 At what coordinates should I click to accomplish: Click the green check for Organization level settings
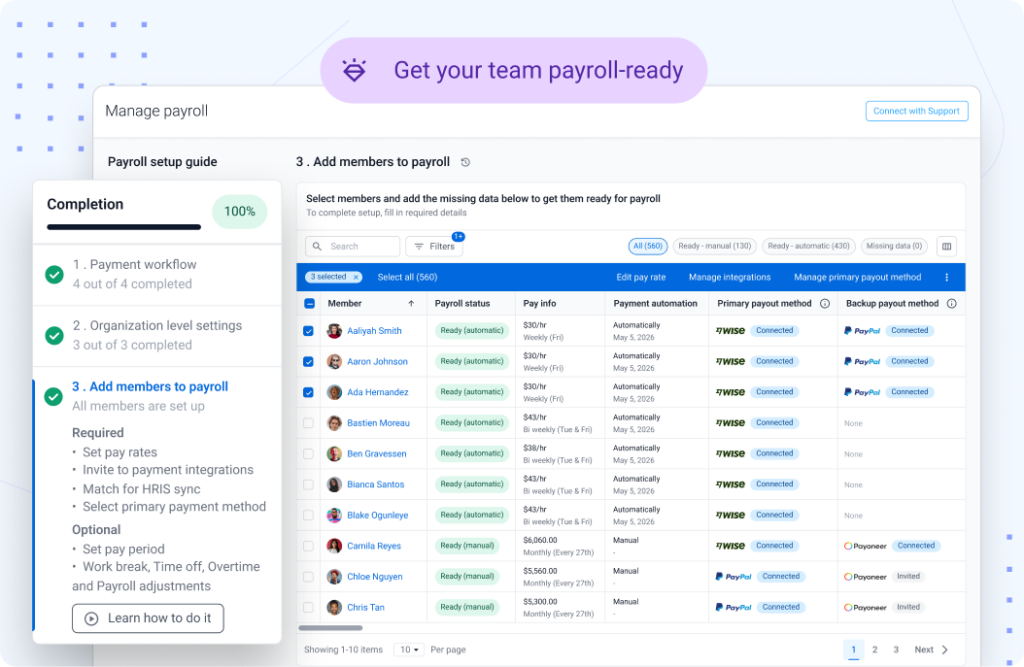(54, 336)
